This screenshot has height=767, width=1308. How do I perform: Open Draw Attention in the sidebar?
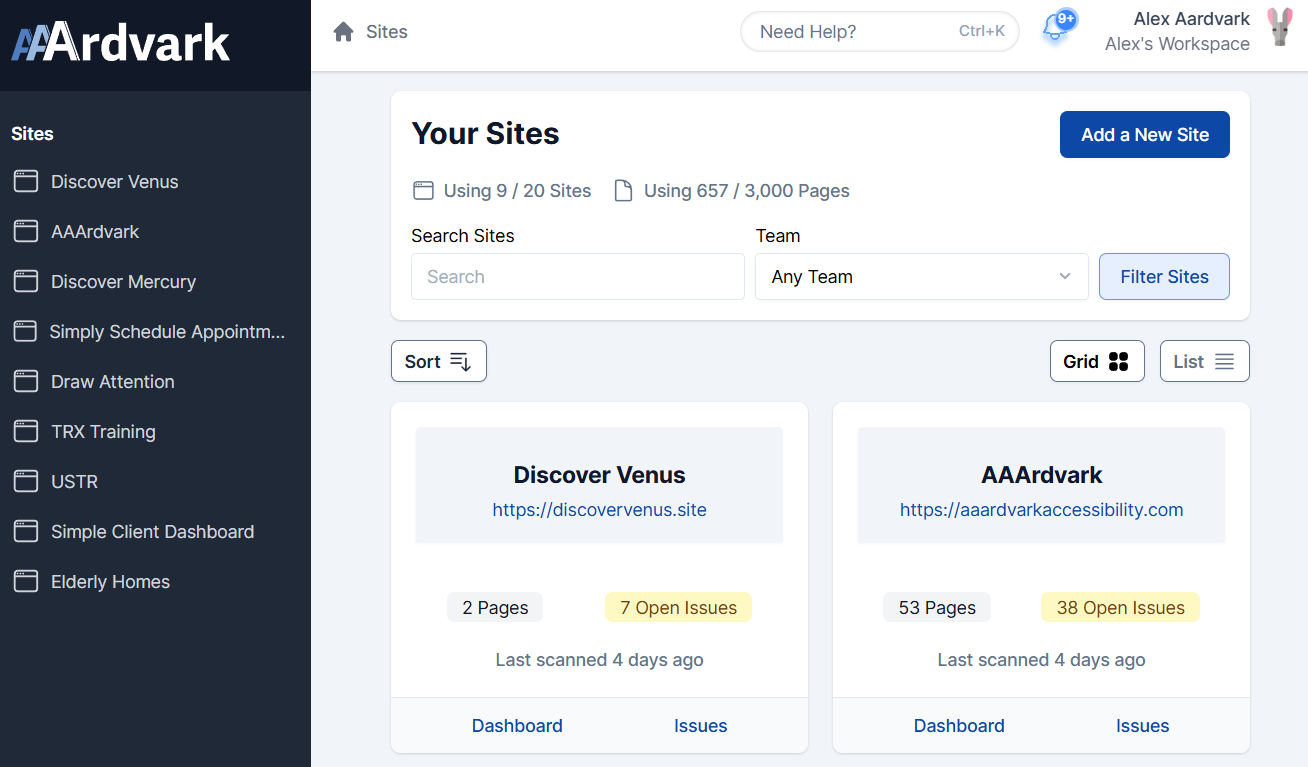(113, 382)
